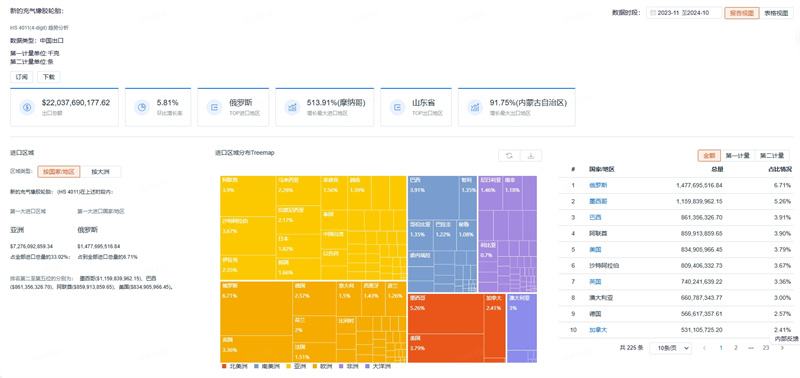Click the 俄罗斯 6.71% treemap block

256,308
